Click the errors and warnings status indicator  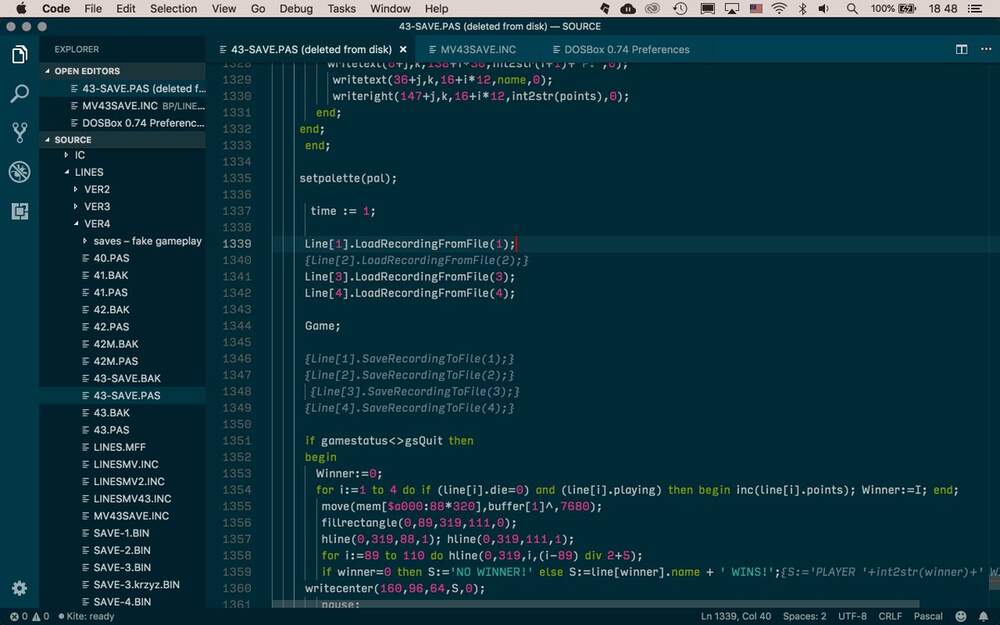pos(29,616)
